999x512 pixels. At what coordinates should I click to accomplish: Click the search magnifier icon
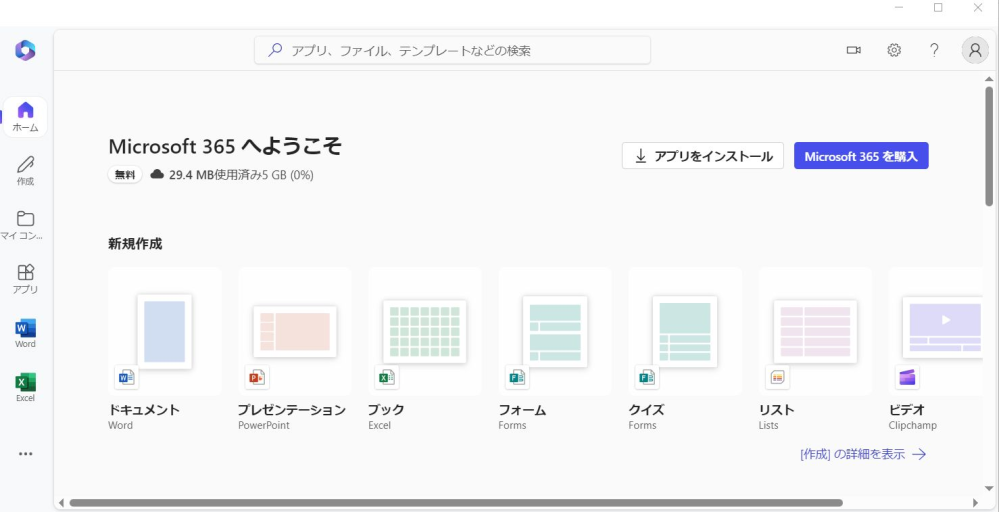[275, 50]
